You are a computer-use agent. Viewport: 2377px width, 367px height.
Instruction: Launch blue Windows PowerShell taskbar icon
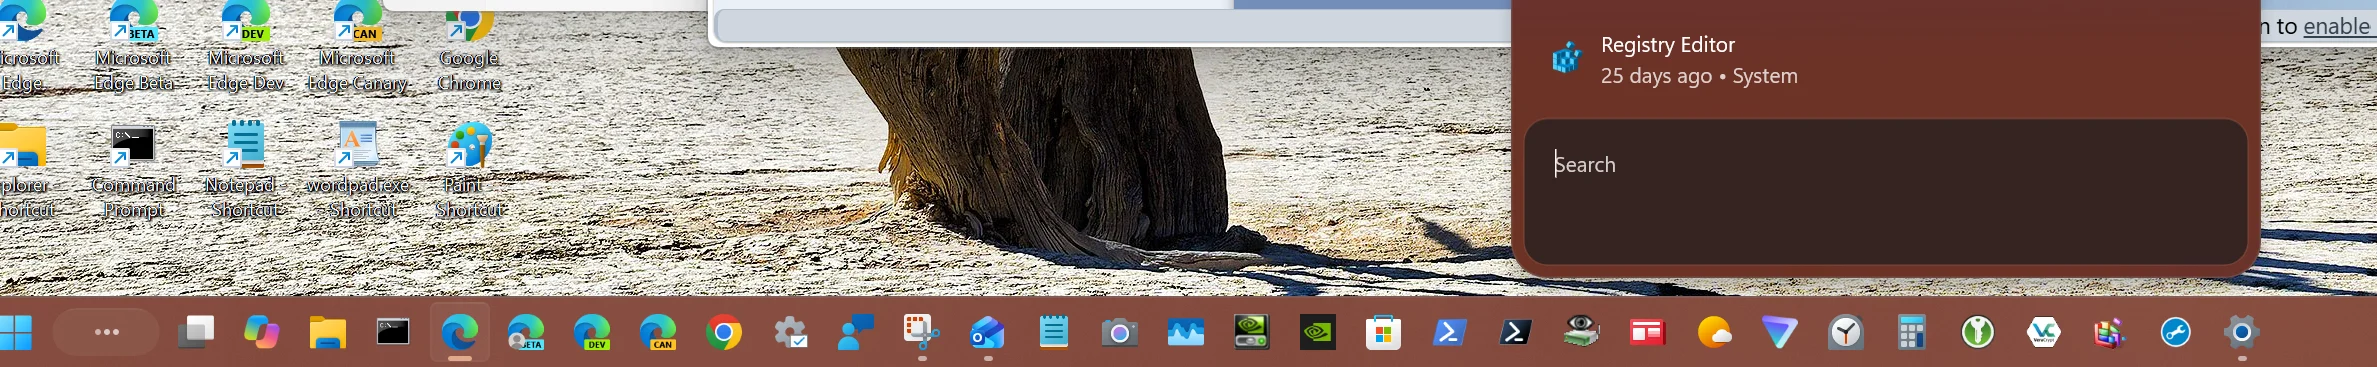tap(1449, 332)
